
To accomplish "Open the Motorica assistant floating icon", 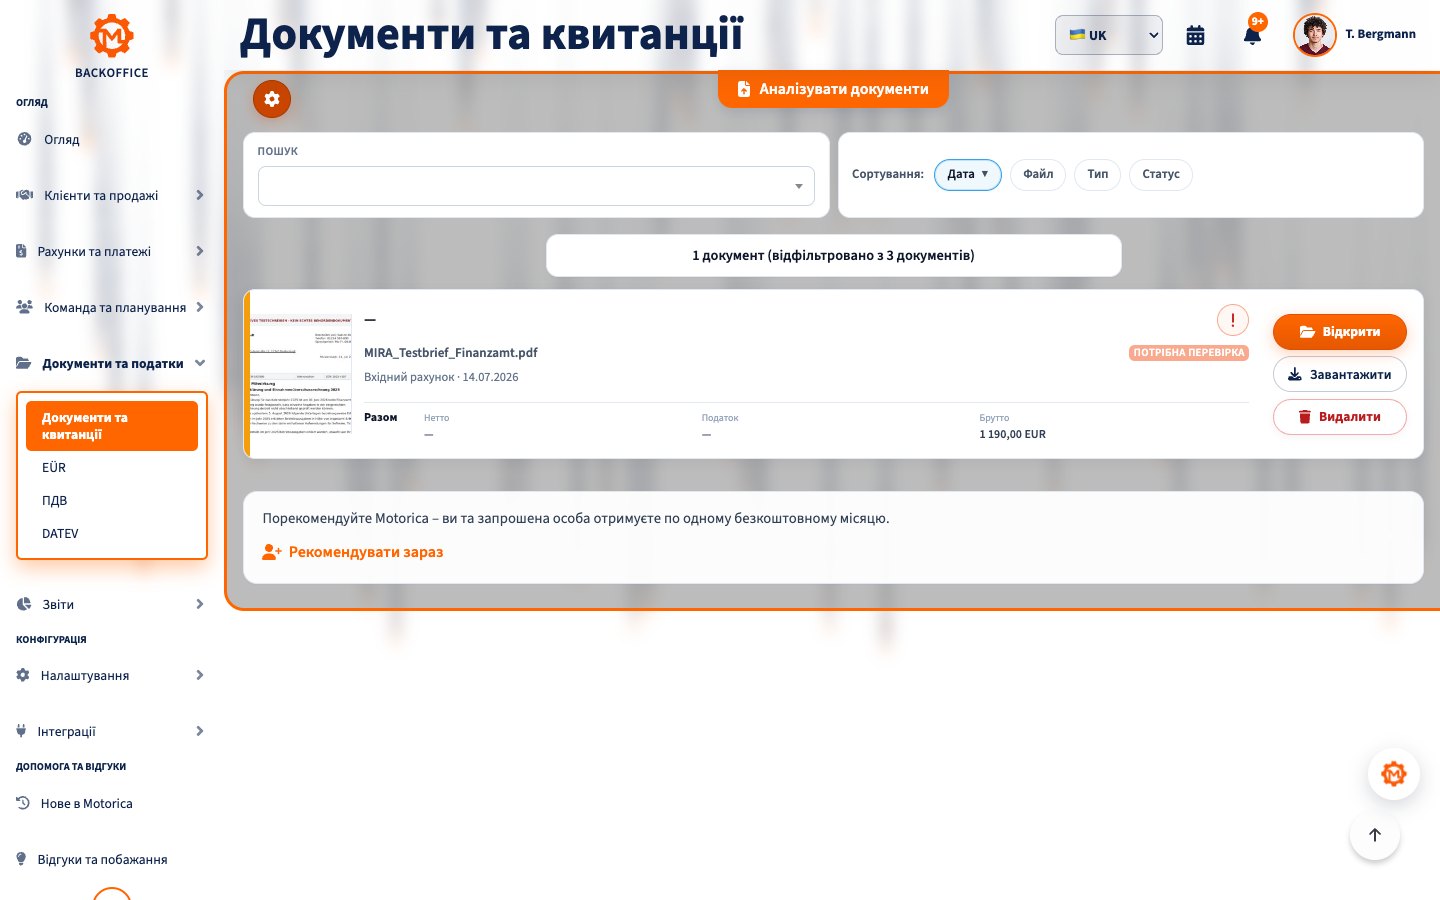I will click(x=1393, y=773).
